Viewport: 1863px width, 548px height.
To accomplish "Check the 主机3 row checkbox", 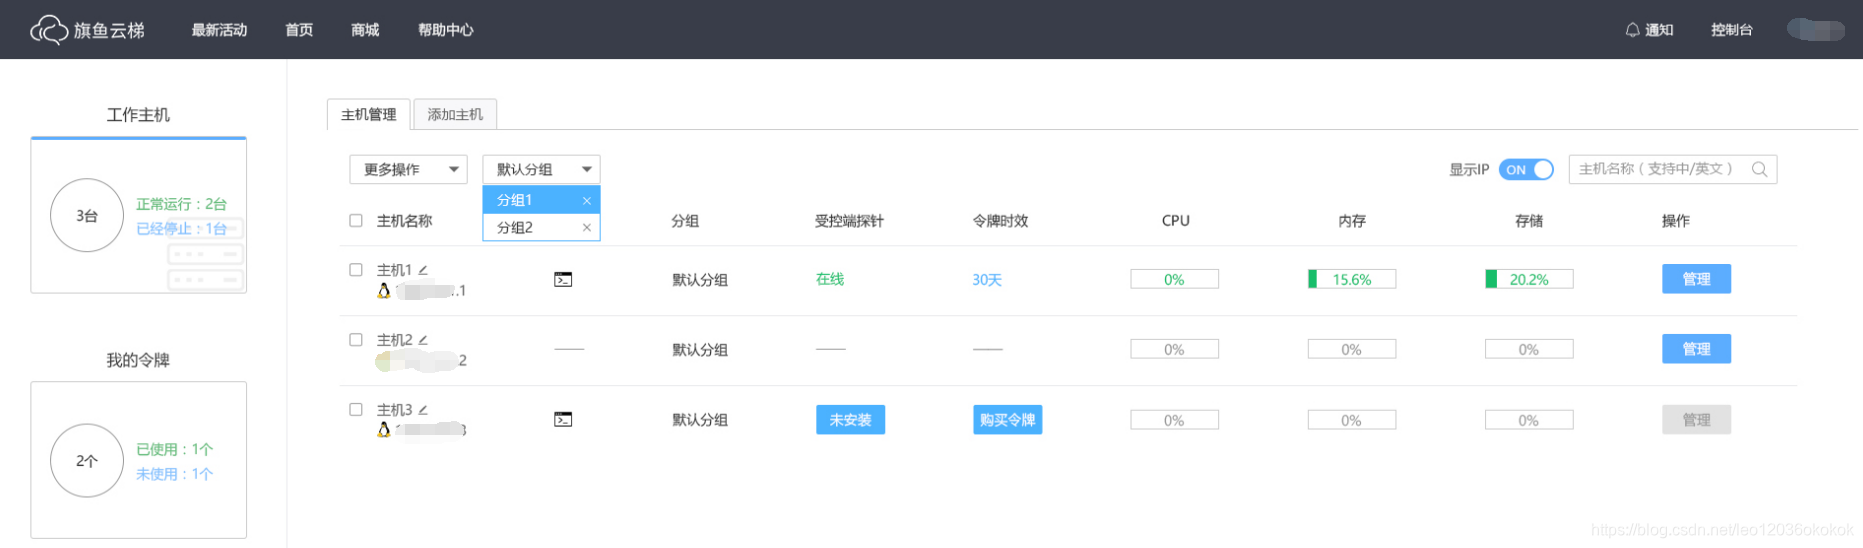I will coord(356,410).
